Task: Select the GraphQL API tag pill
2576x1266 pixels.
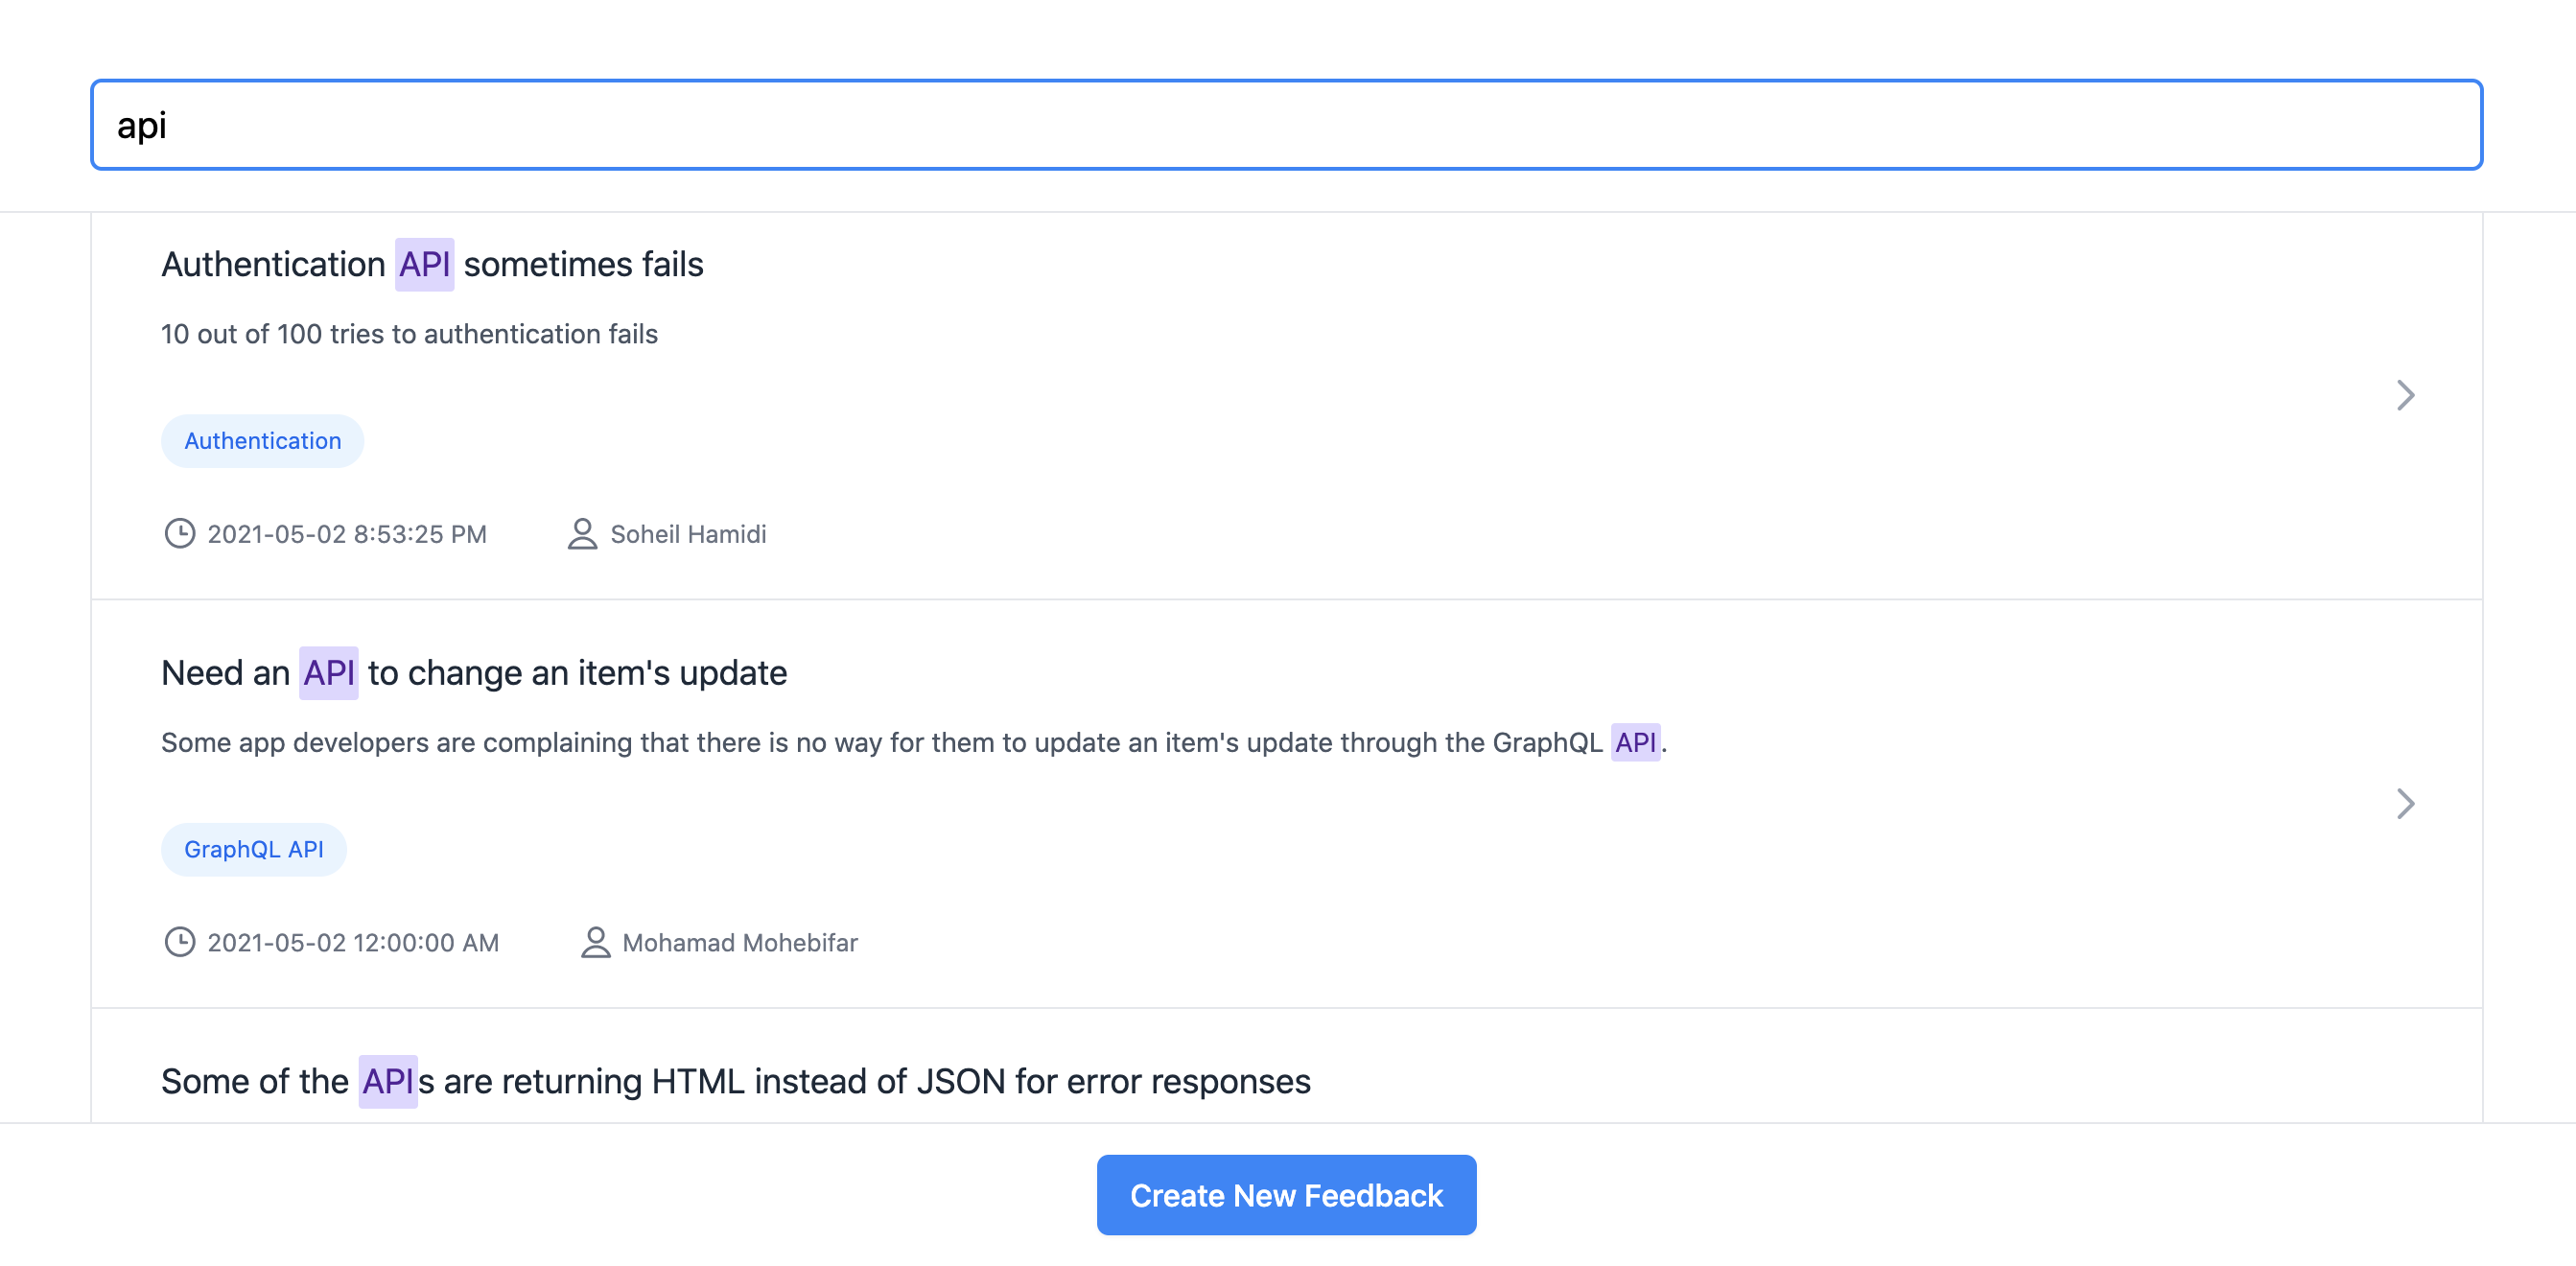Action: click(x=253, y=849)
